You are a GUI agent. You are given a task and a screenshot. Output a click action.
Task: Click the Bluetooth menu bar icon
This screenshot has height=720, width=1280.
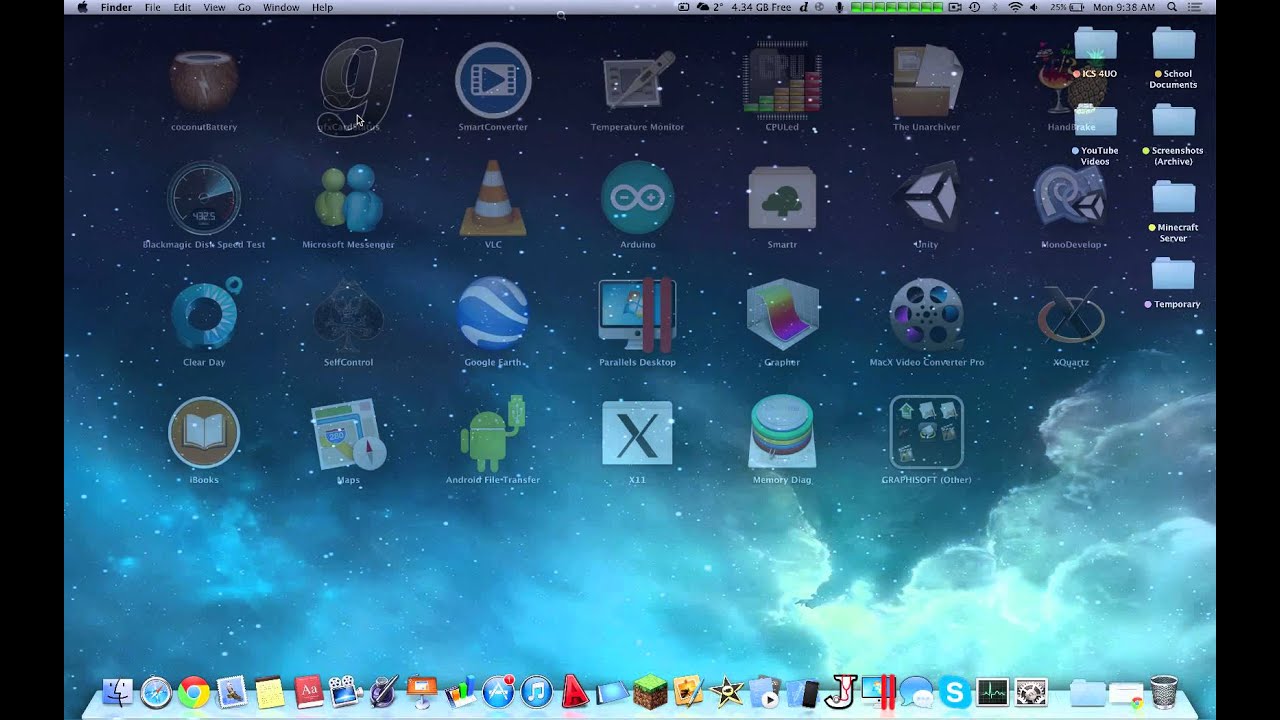tap(995, 7)
